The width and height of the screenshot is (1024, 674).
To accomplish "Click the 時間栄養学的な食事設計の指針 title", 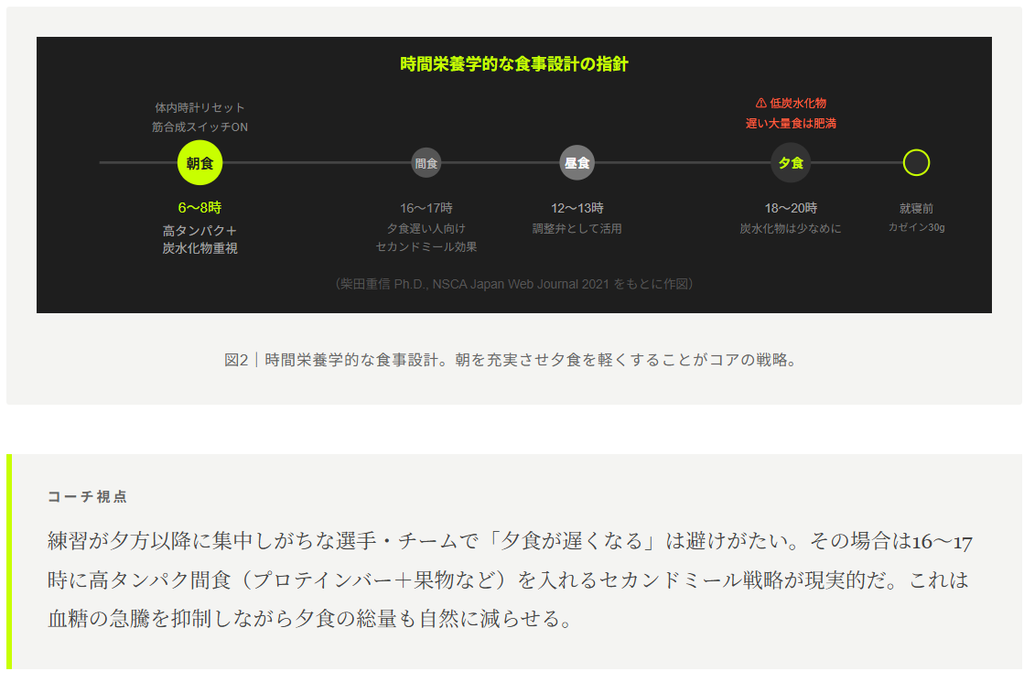I will tap(514, 64).
